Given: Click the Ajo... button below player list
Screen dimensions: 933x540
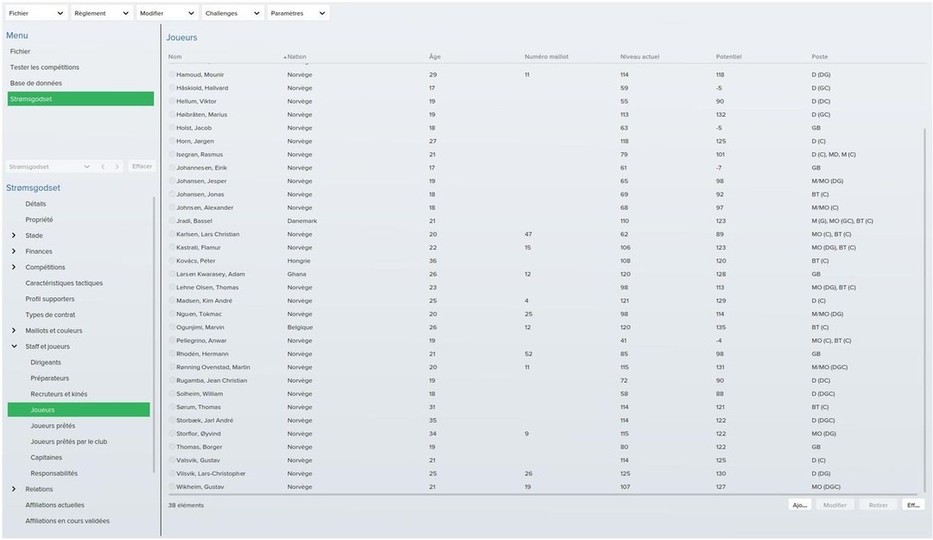Looking at the screenshot, I should 799,505.
